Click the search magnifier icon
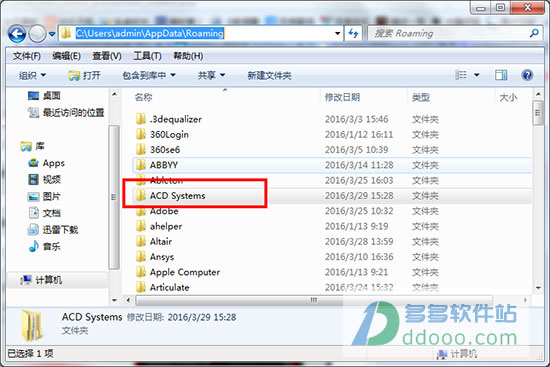 [534, 33]
